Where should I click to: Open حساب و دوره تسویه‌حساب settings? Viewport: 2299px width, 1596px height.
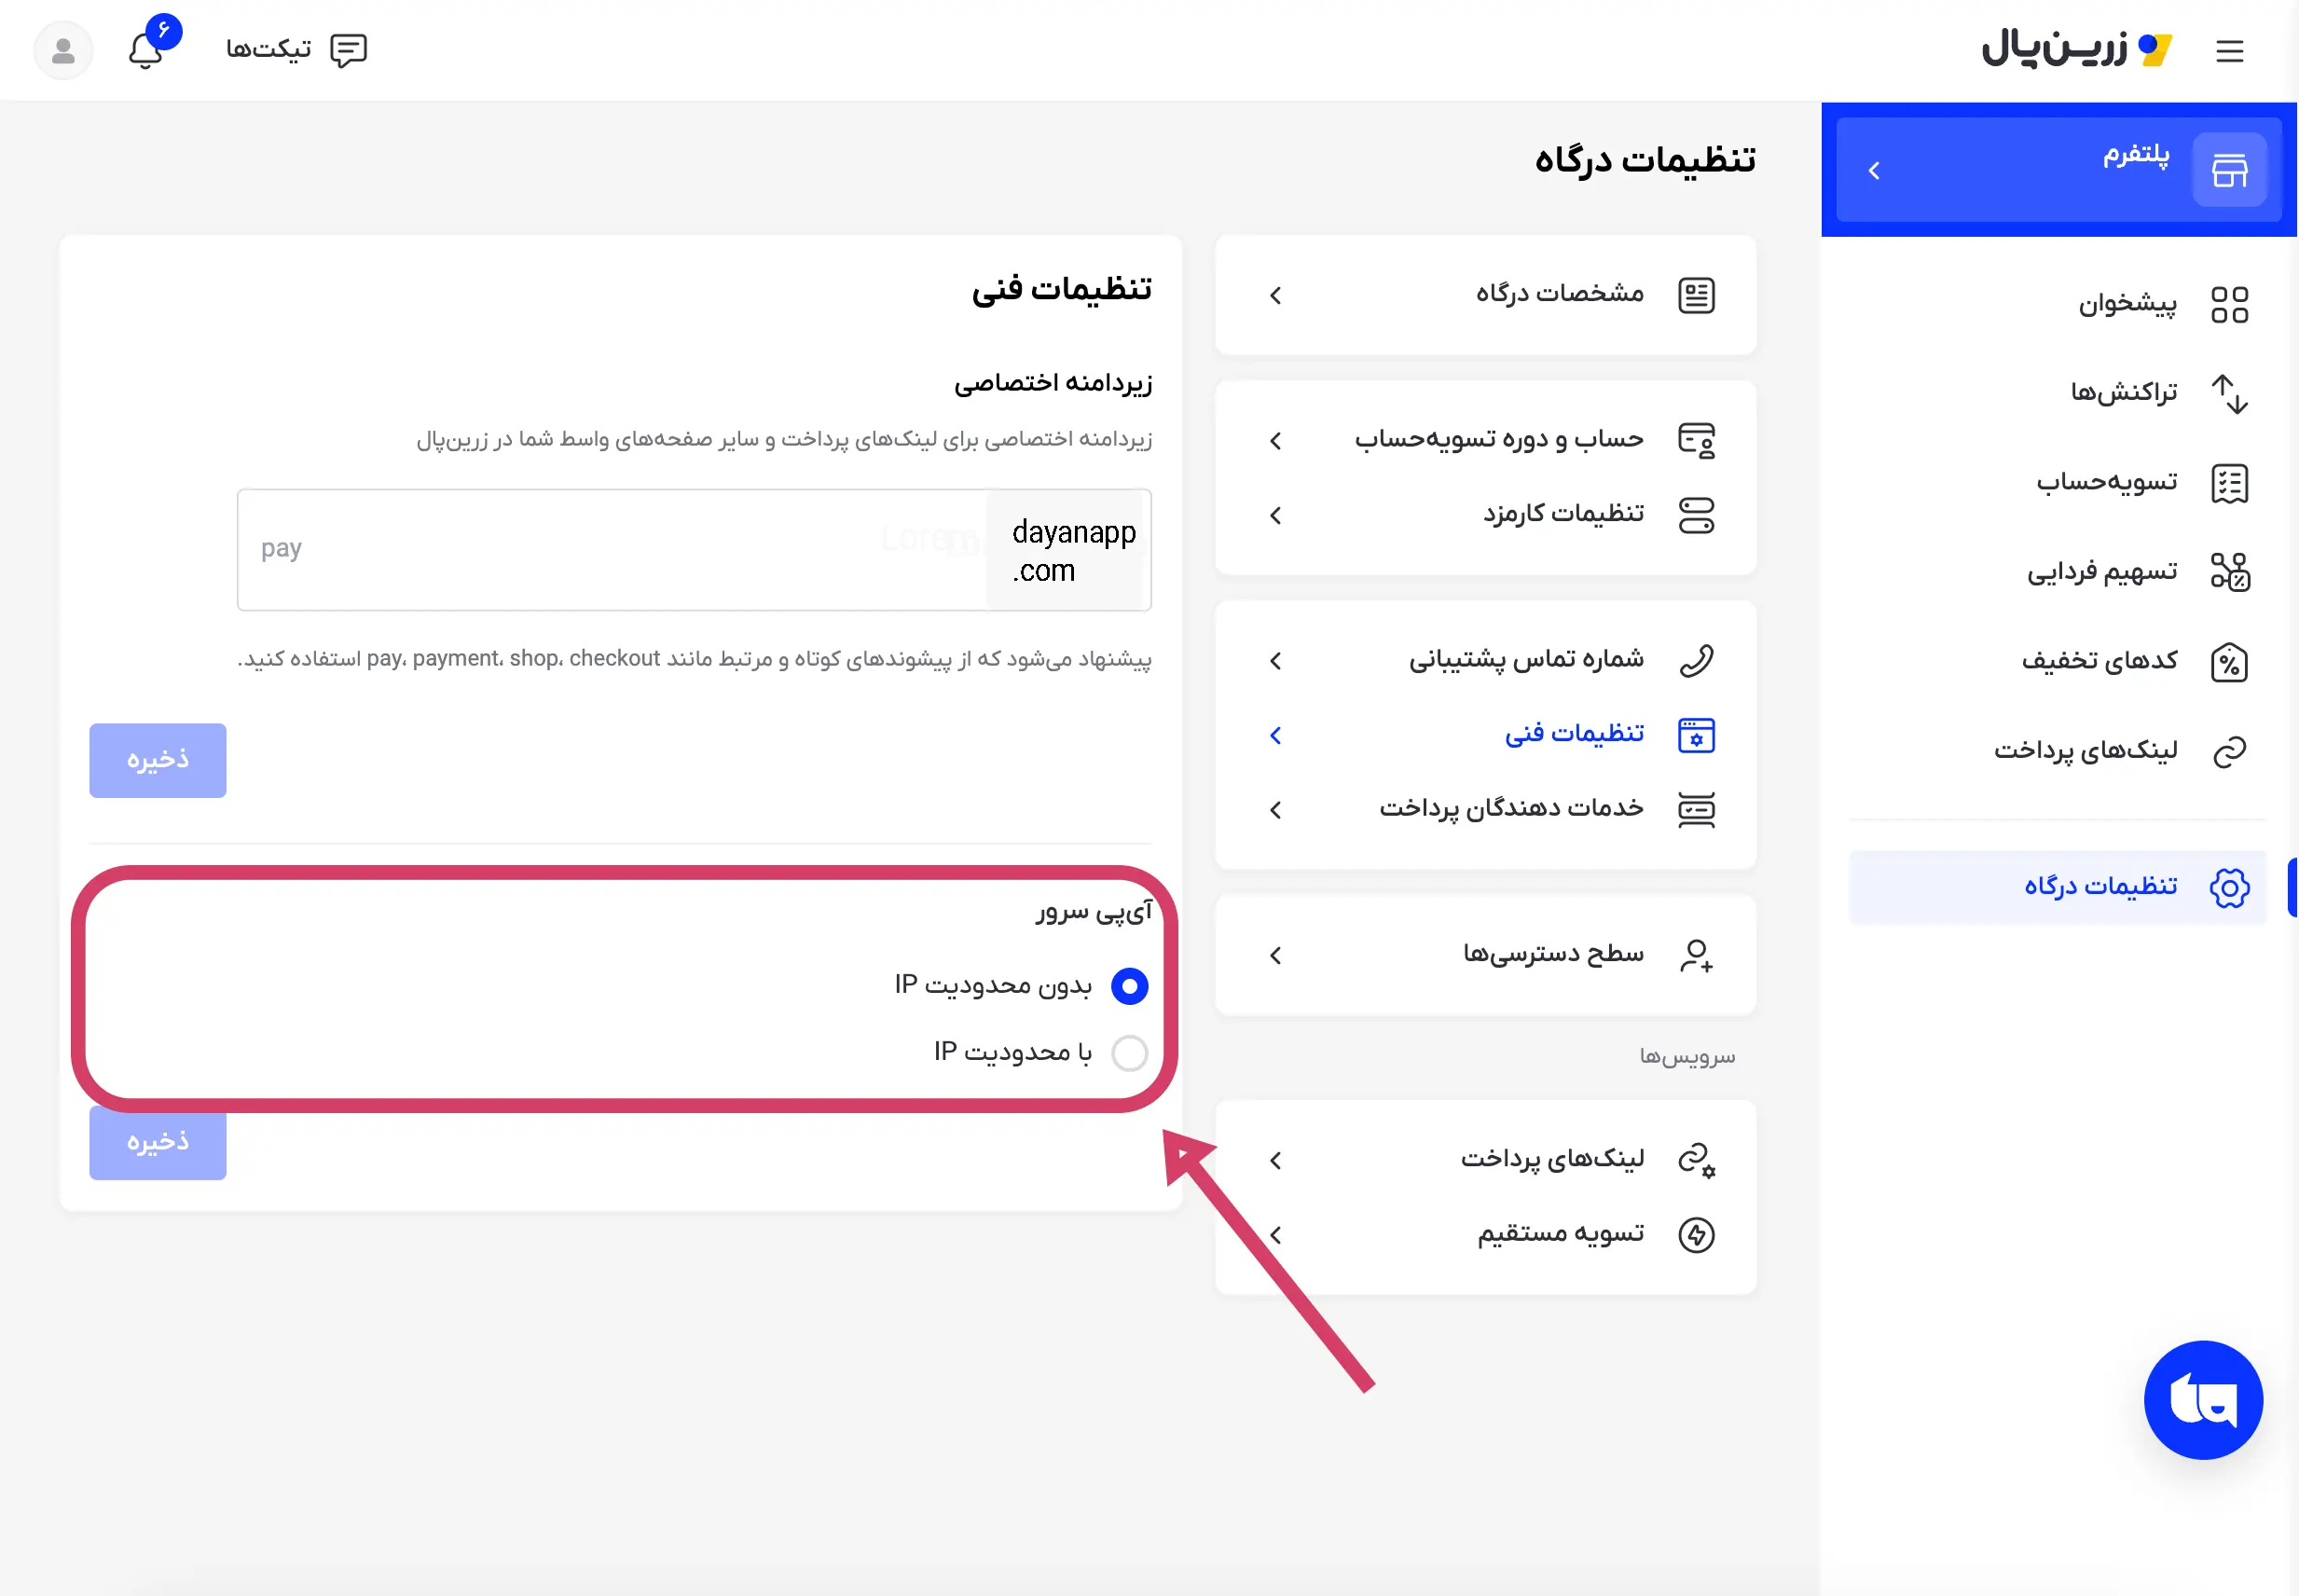point(1498,440)
